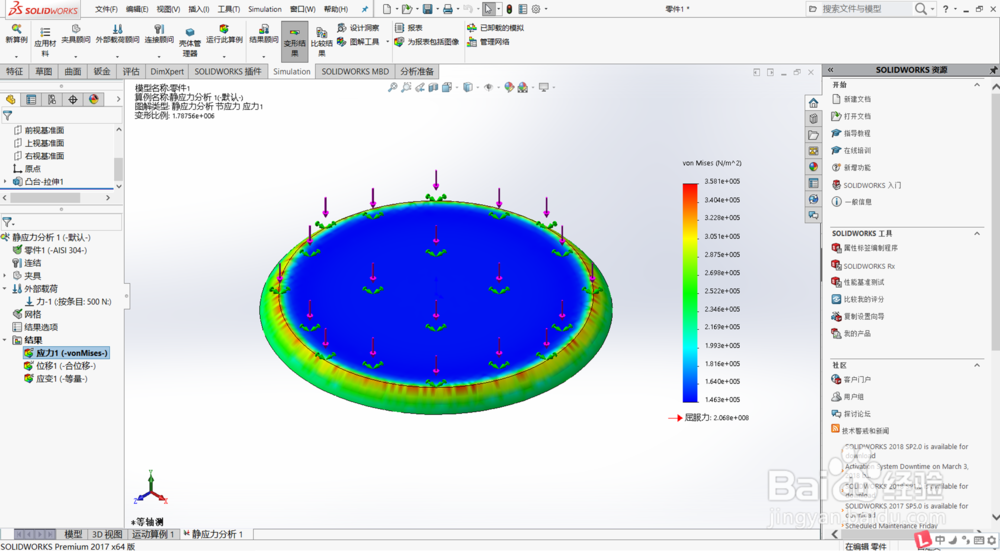Click the New document icon in top toolbar
This screenshot has height=551, width=1000.
coord(387,9)
